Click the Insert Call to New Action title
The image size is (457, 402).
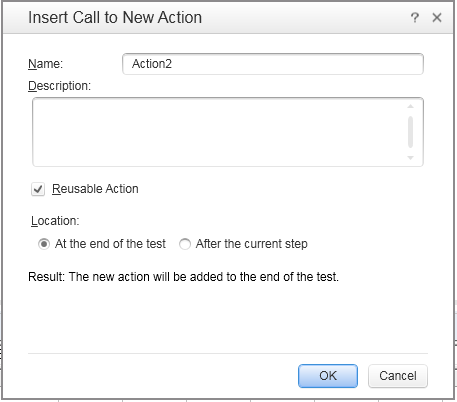coord(115,17)
